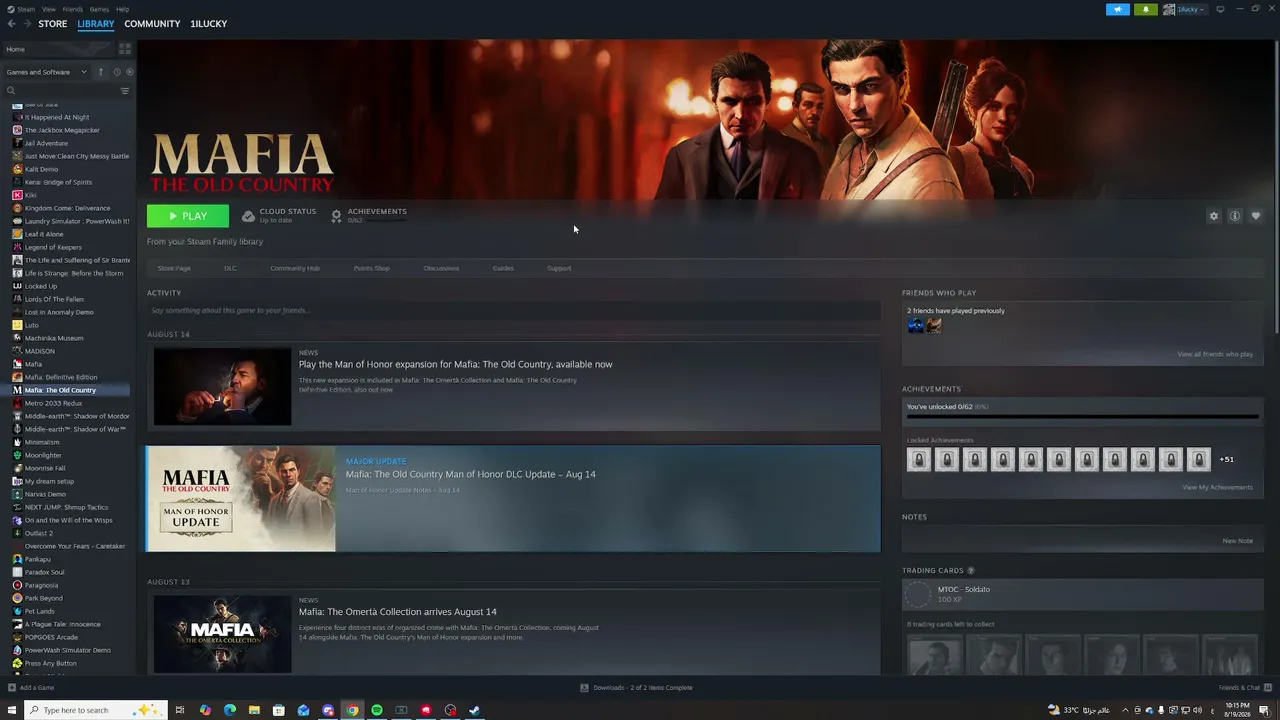Image resolution: width=1280 pixels, height=720 pixels.
Task: Open the Support link
Action: click(x=559, y=268)
